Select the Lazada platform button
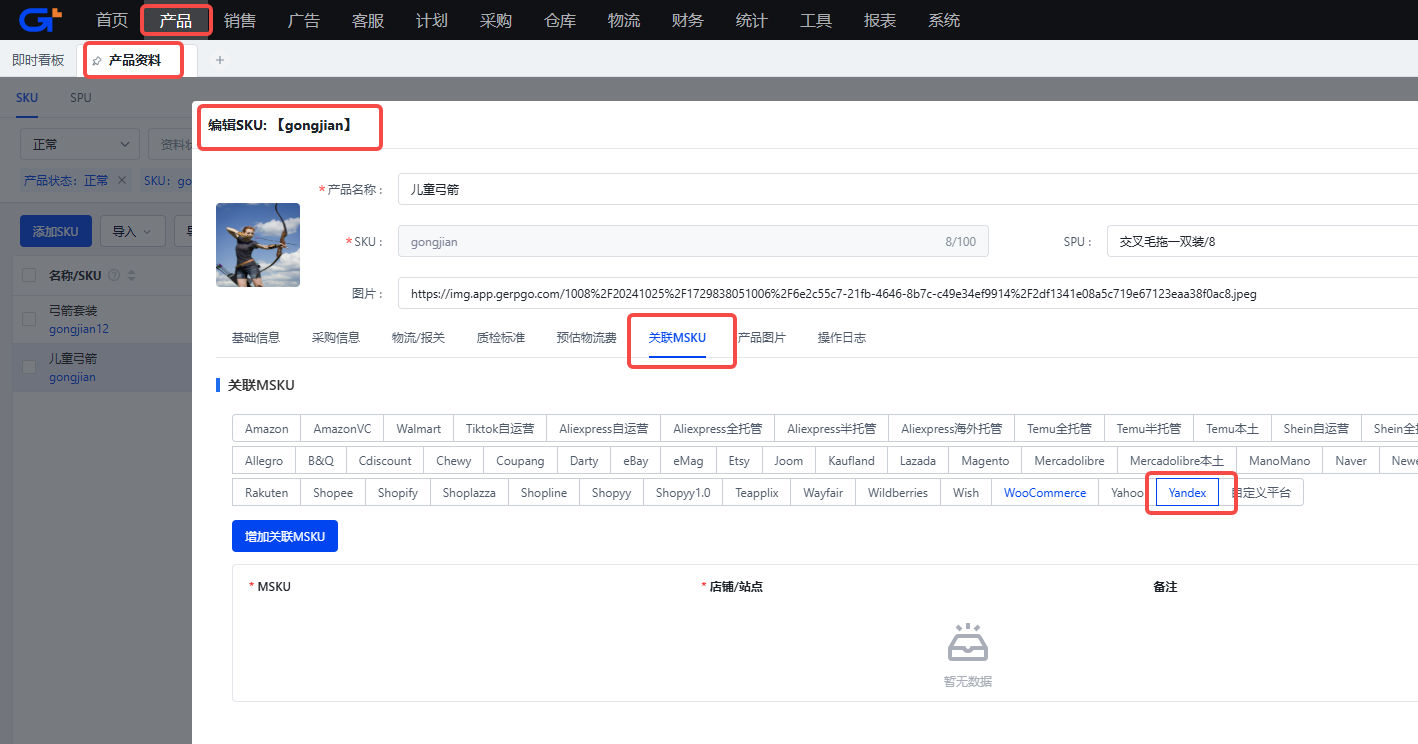1418x744 pixels. (x=918, y=461)
